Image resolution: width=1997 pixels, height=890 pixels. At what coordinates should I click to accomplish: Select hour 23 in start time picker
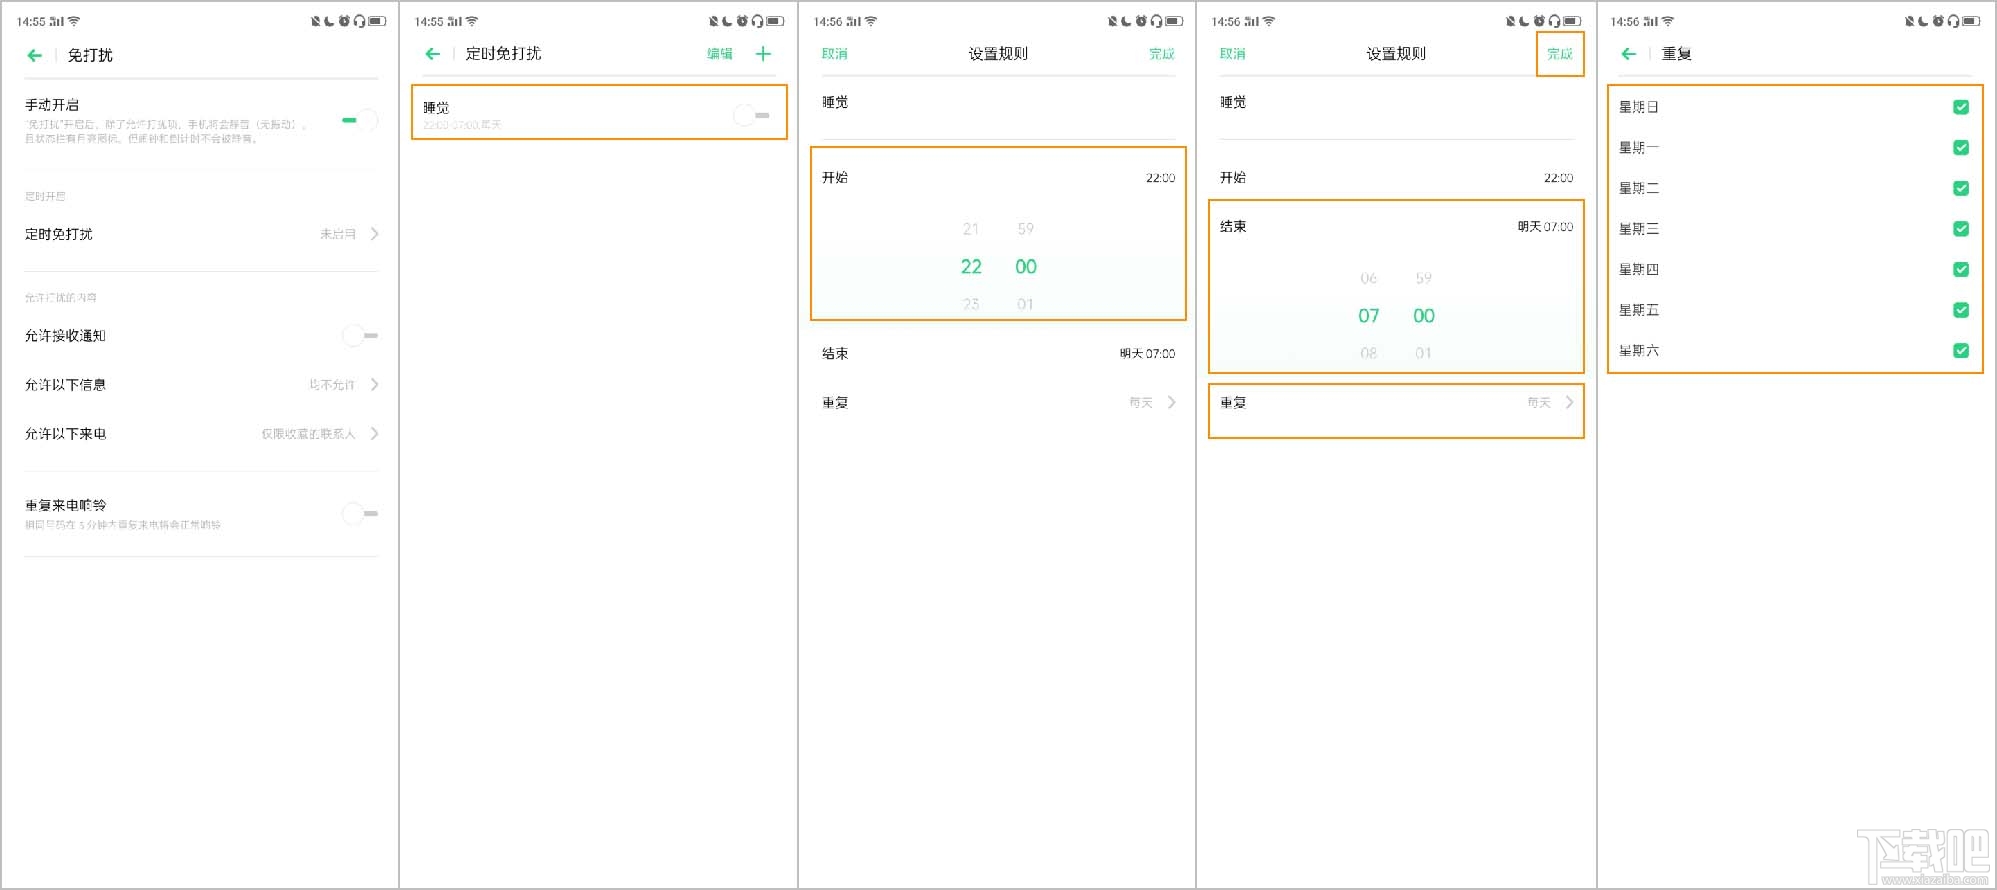tap(971, 304)
